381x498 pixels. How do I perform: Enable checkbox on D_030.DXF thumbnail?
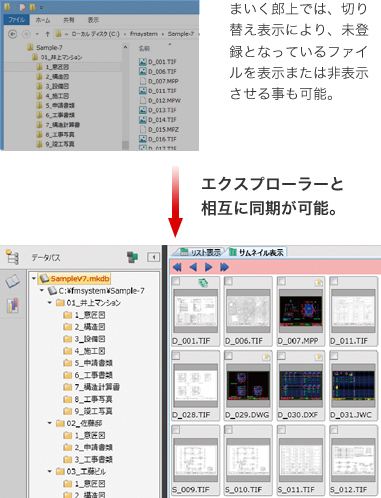coord(282,356)
